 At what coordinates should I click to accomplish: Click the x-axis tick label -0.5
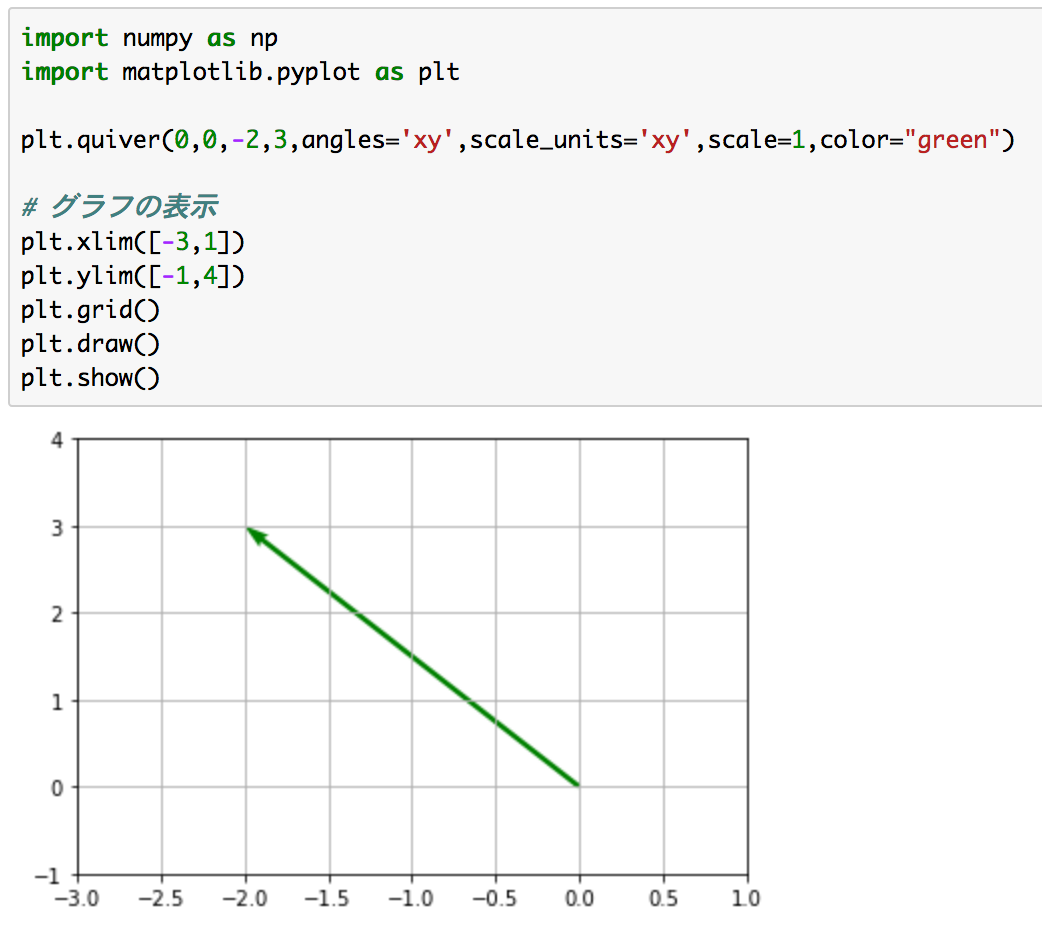click(494, 899)
